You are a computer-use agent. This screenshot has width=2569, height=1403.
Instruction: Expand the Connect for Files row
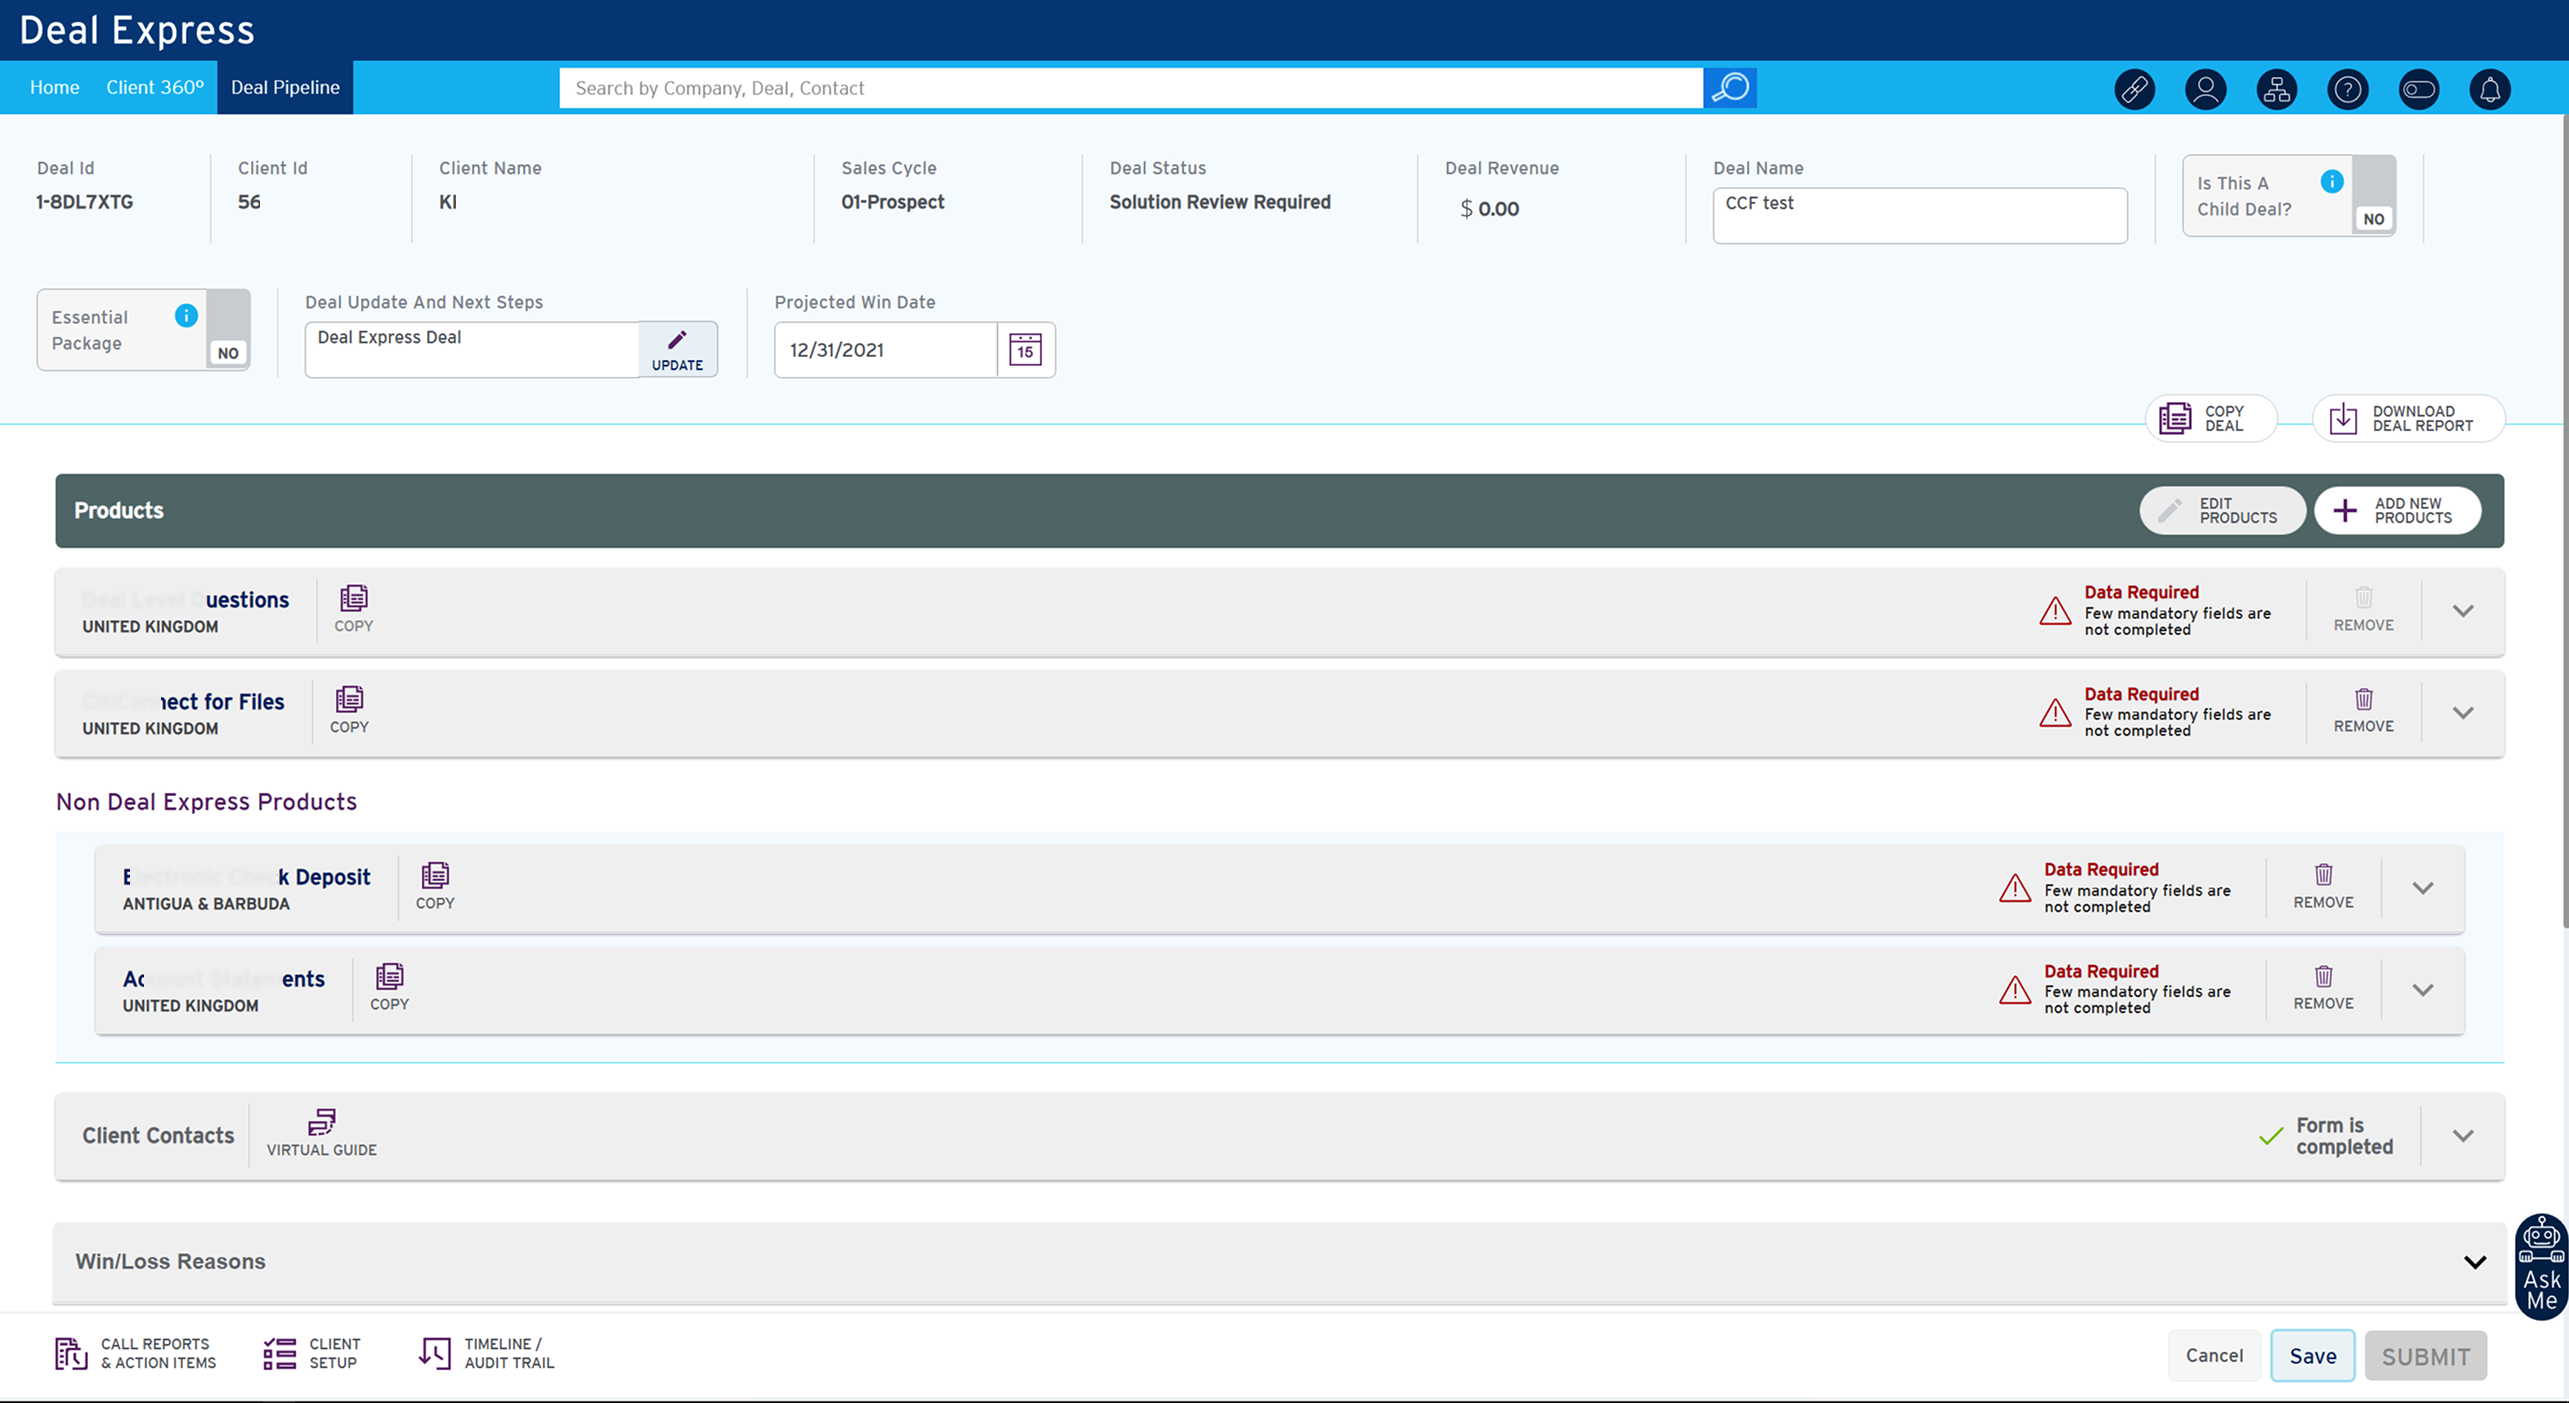[x=2462, y=712]
